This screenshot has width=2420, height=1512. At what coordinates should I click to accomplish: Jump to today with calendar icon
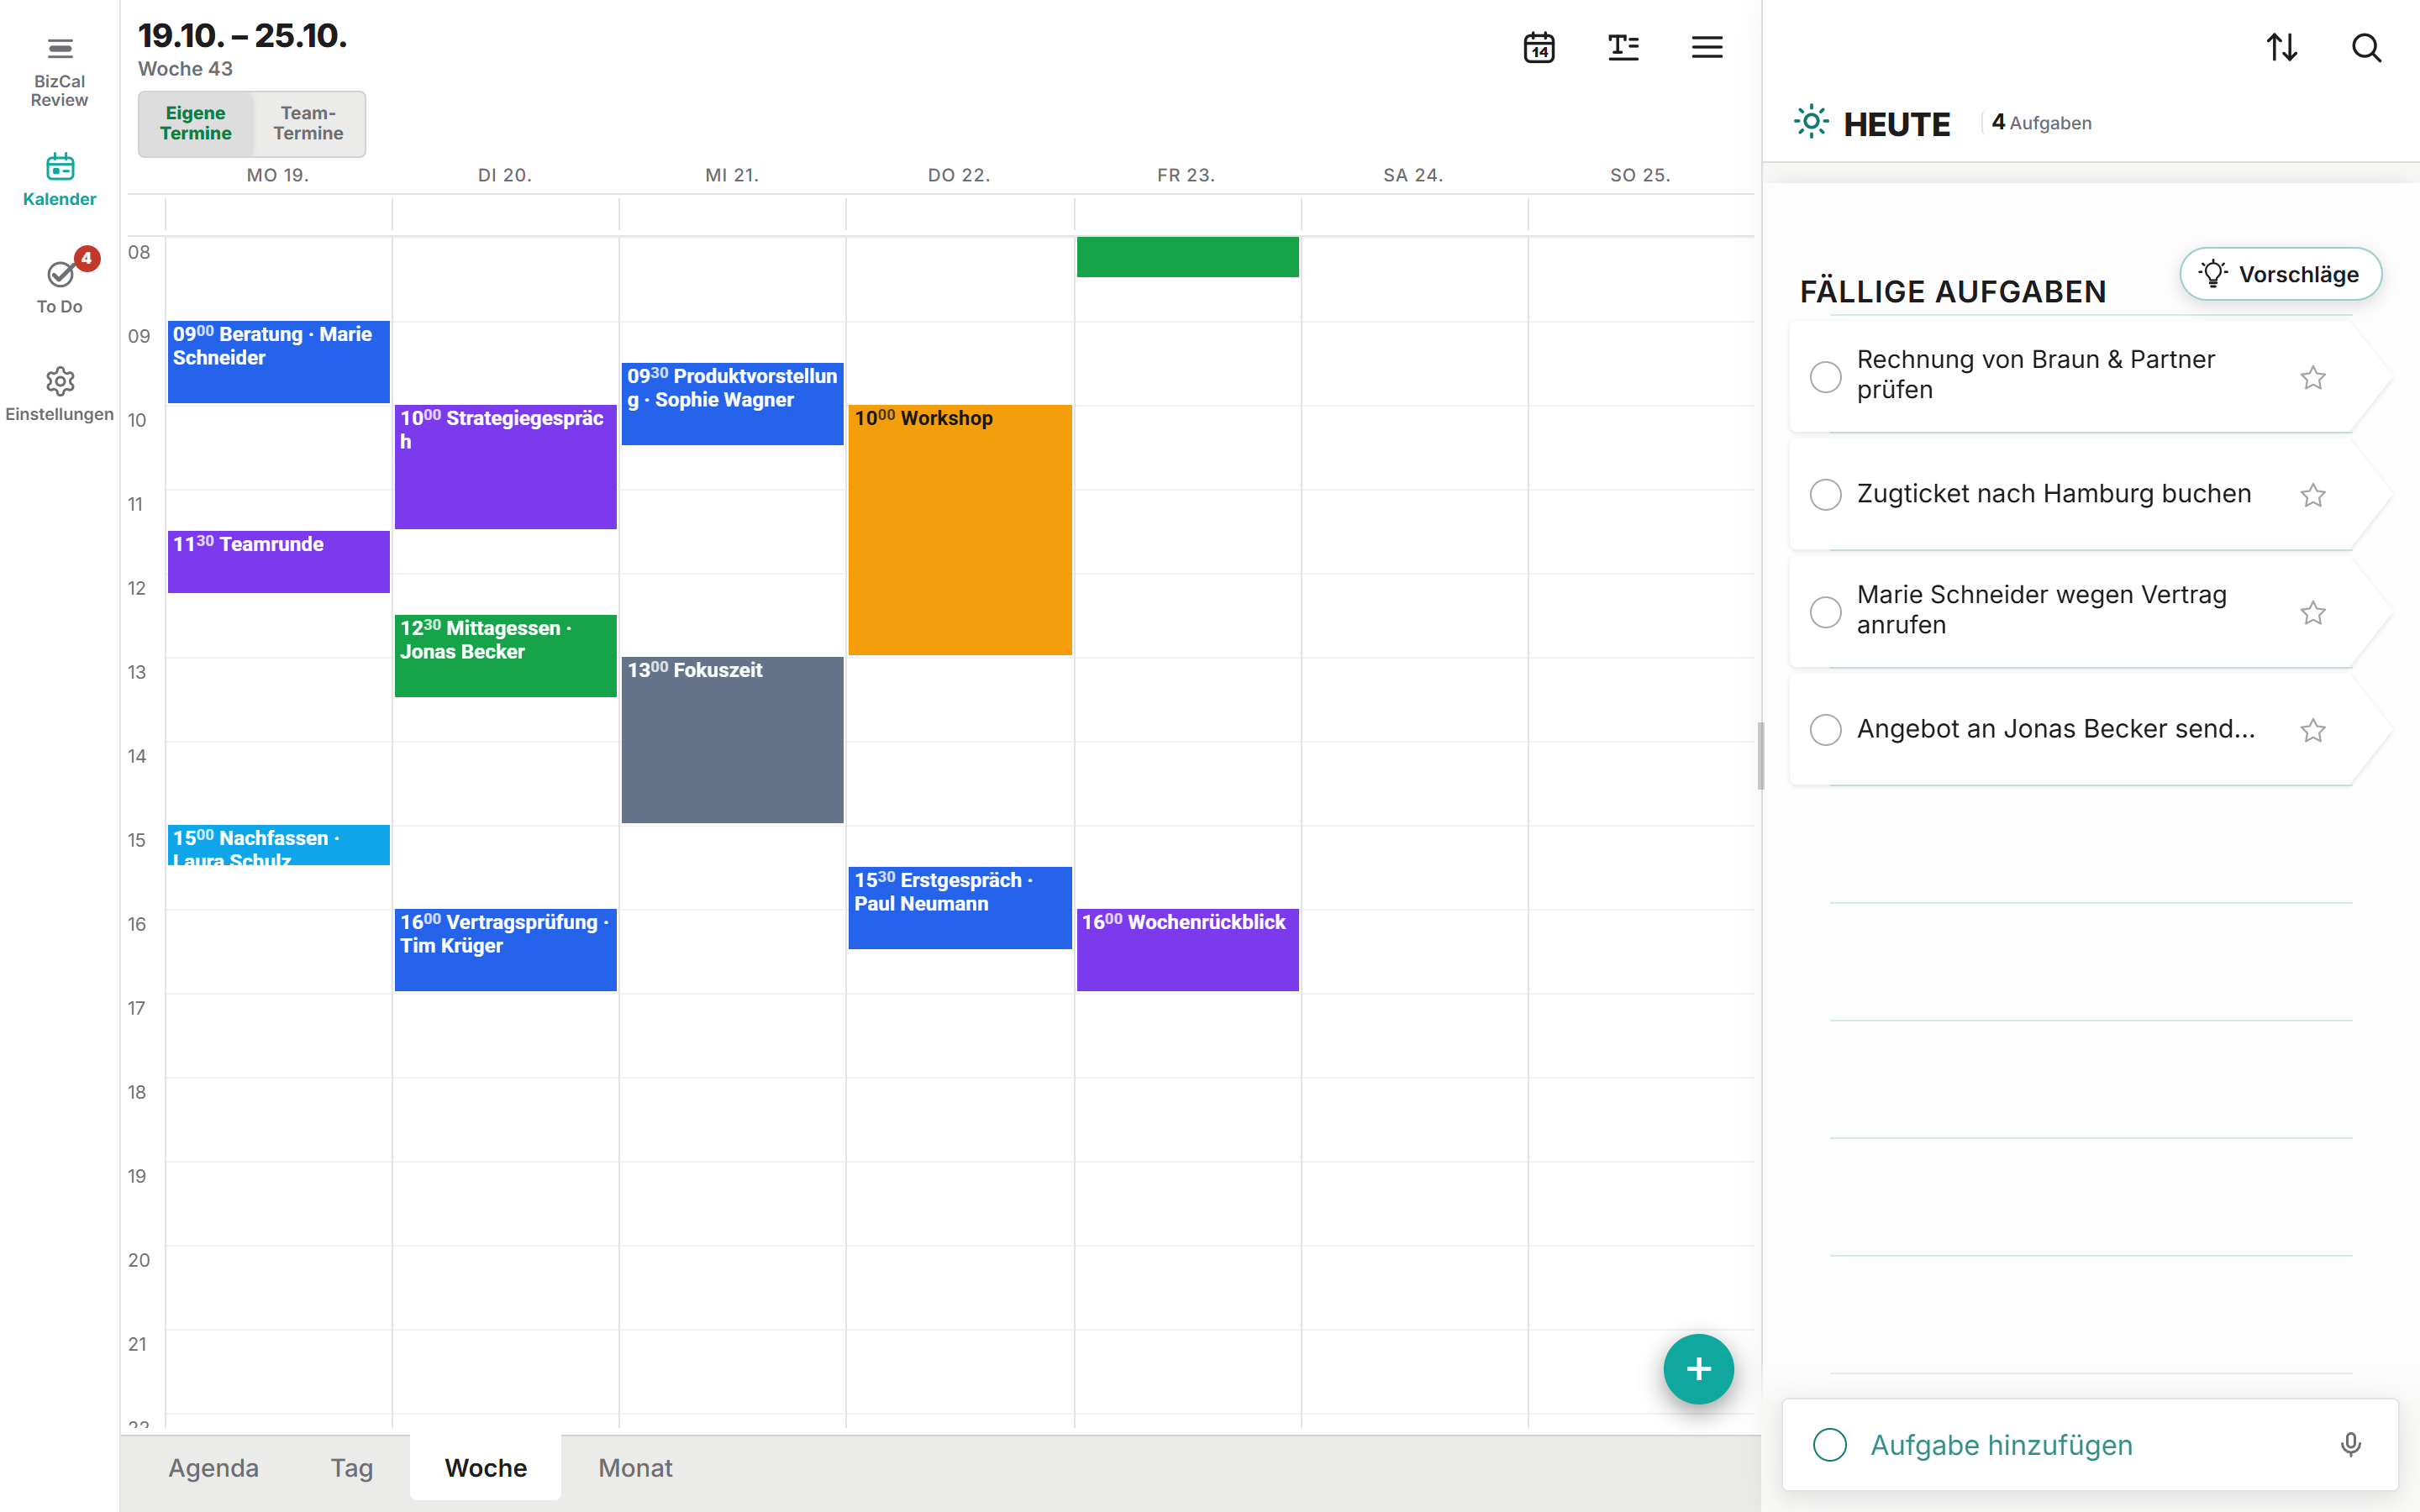click(x=1539, y=47)
